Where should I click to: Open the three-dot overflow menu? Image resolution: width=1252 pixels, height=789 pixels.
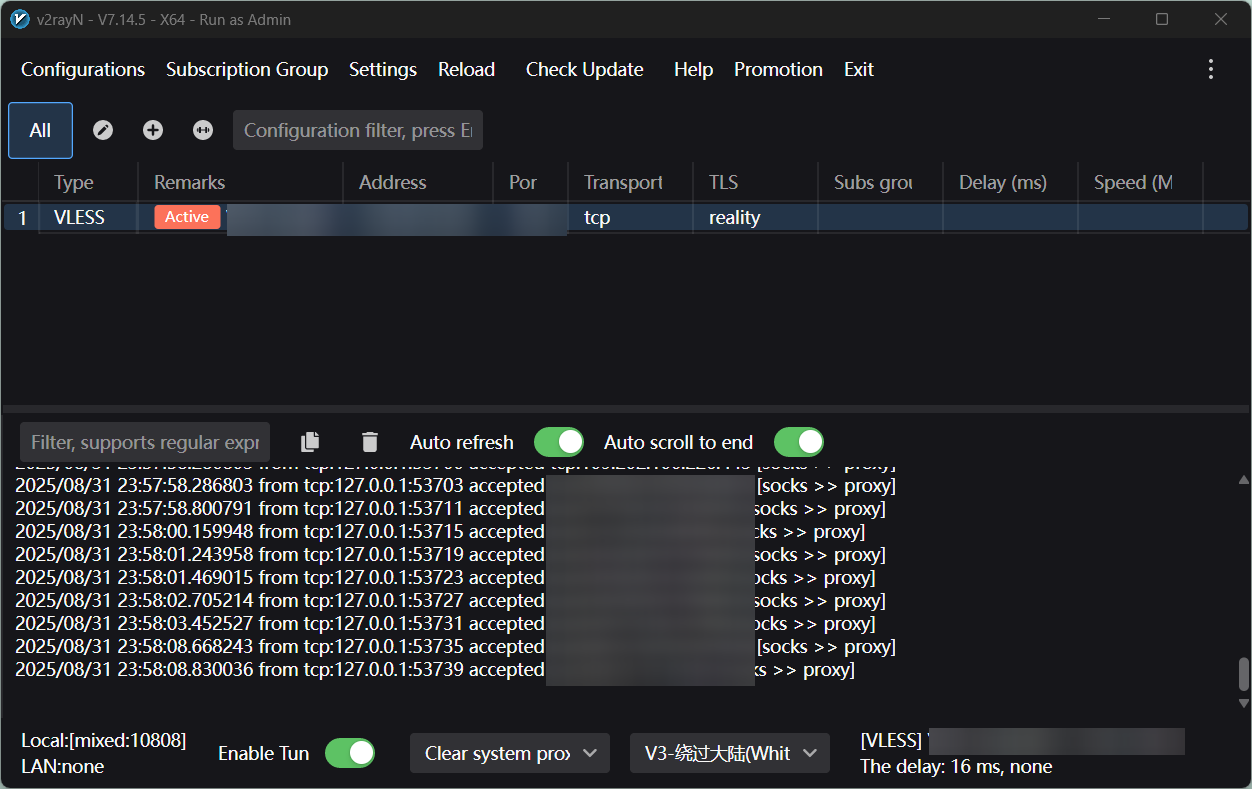1210,69
